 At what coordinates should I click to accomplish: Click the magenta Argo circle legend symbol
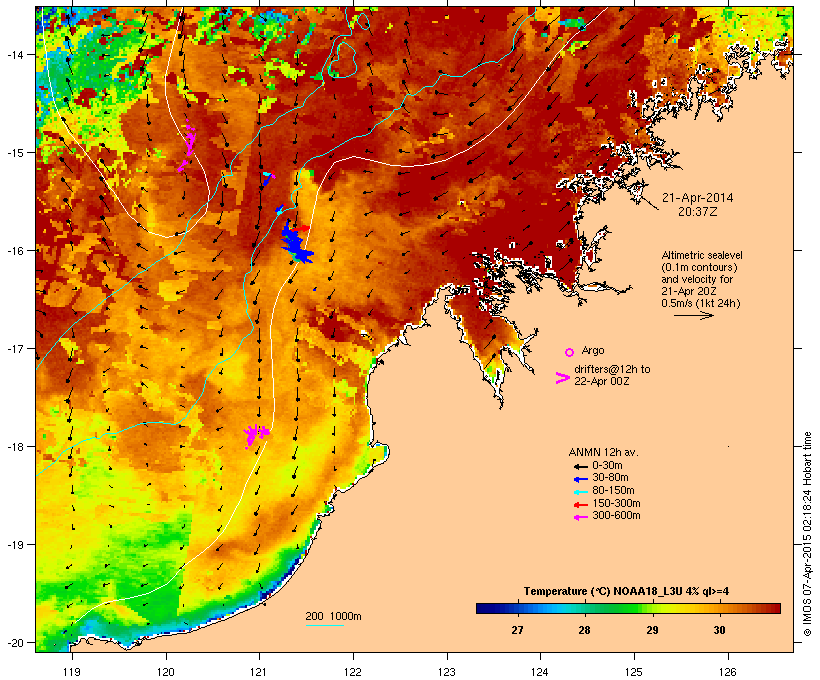[570, 352]
